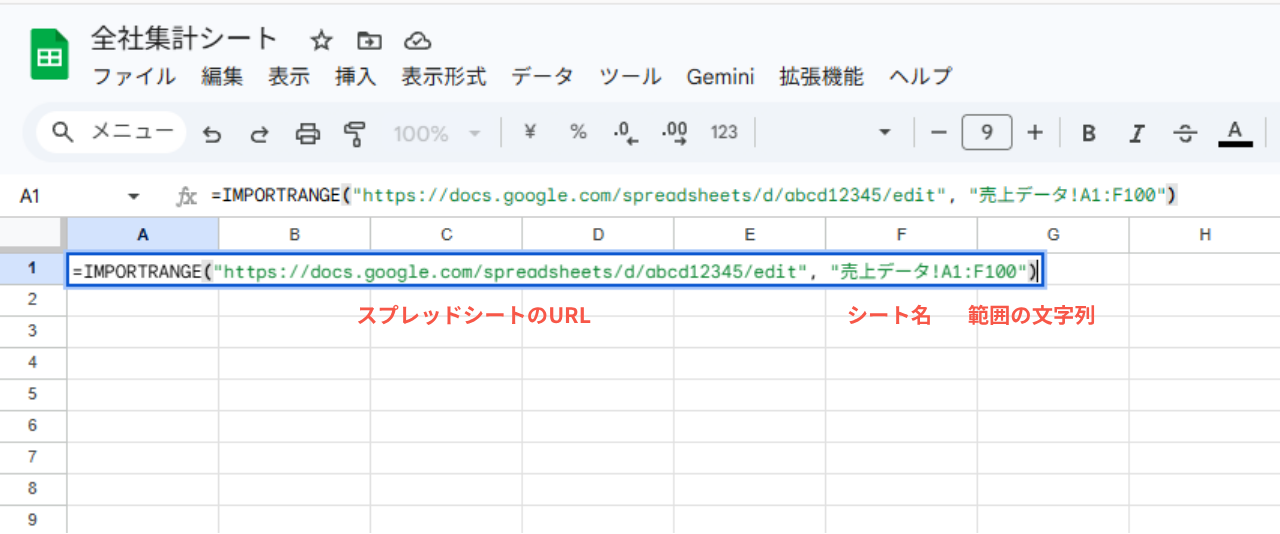Decrease decimal places
The image size is (1280, 534).
pos(626,133)
